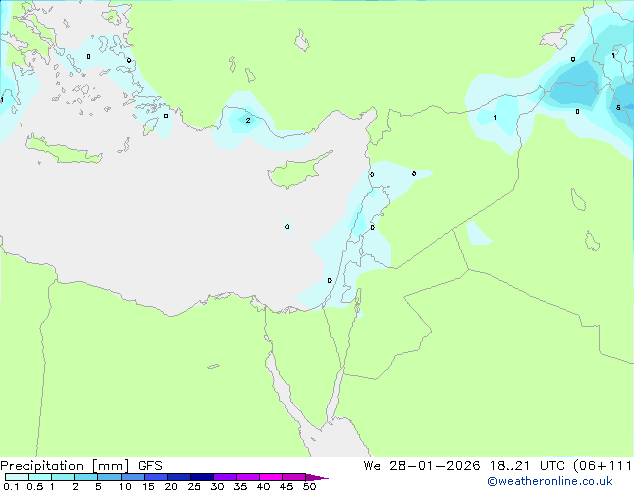The width and height of the screenshot is (634, 490).
Task: Click the 25–30 mm navy legend swatch
Action: pyautogui.click(x=201, y=477)
